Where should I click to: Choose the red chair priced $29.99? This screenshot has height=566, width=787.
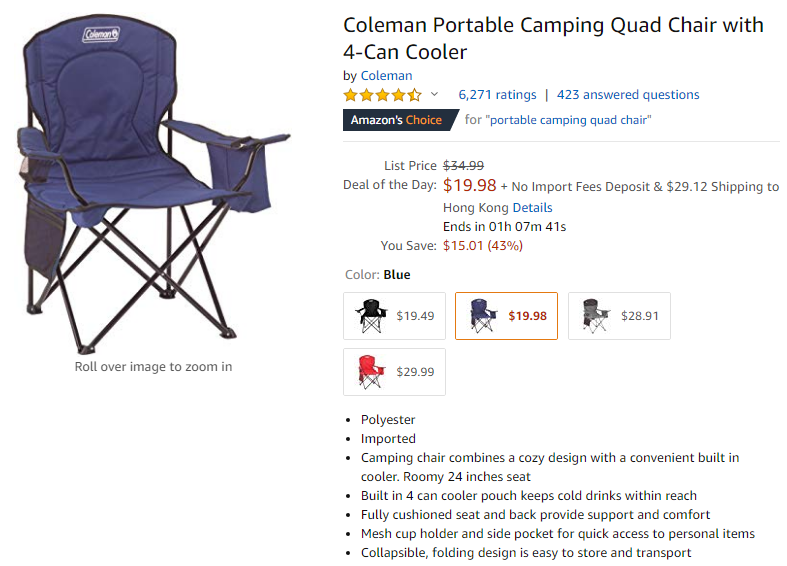click(x=394, y=372)
